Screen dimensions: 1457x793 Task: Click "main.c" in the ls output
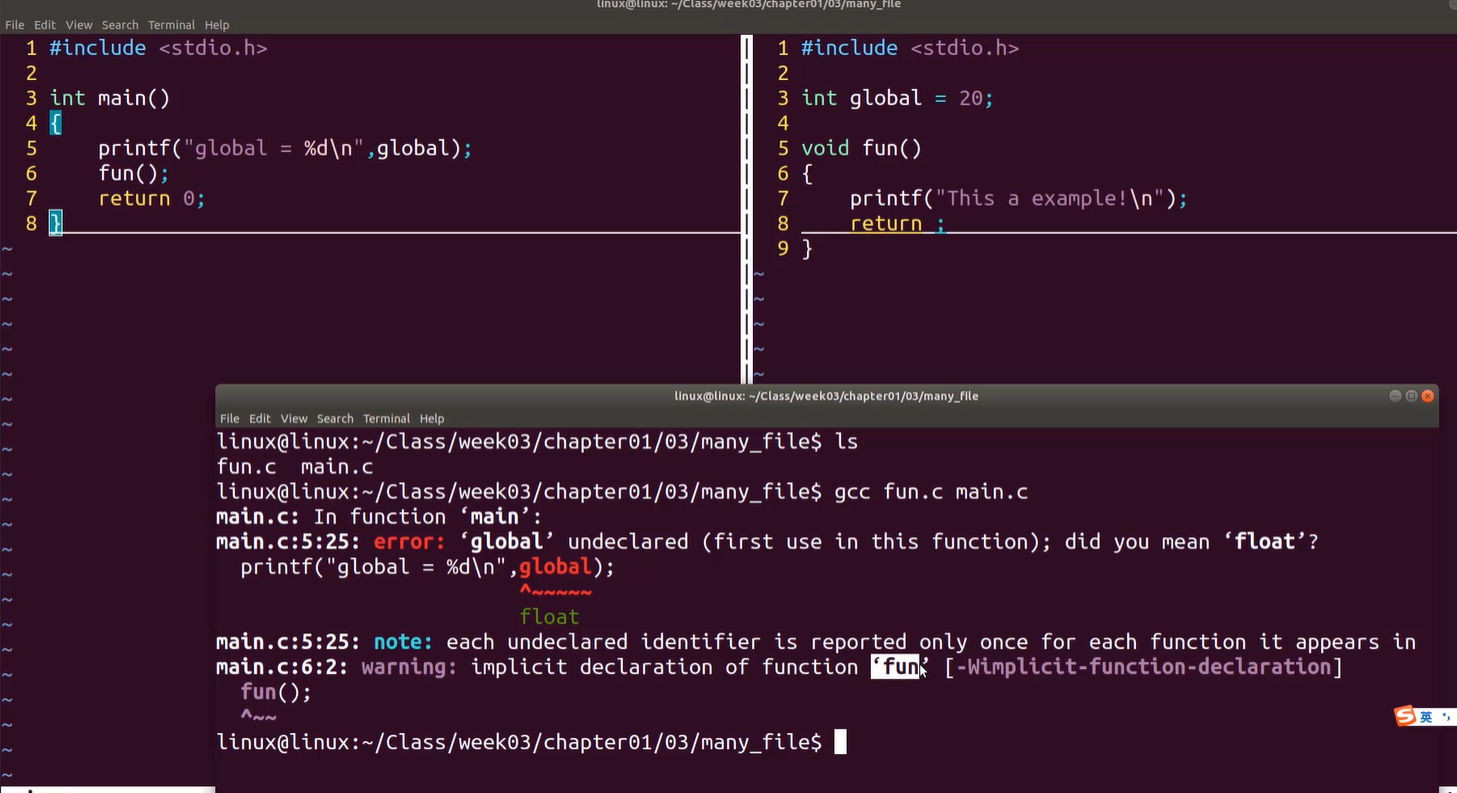pos(337,466)
